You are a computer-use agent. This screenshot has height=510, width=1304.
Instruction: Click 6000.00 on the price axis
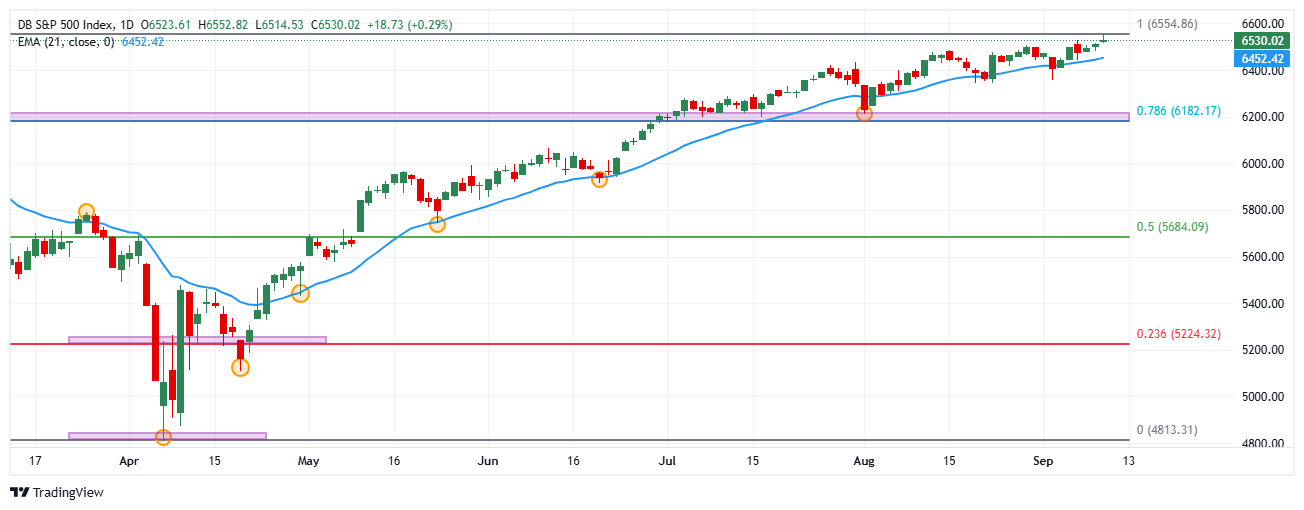pyautogui.click(x=1262, y=164)
